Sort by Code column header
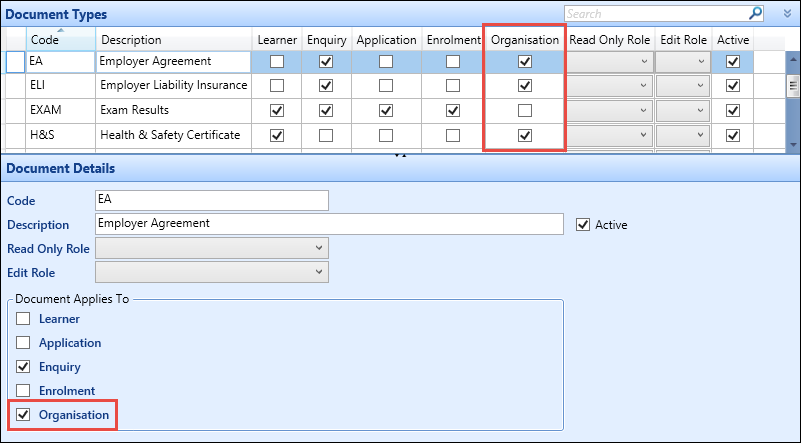 pyautogui.click(x=60, y=39)
